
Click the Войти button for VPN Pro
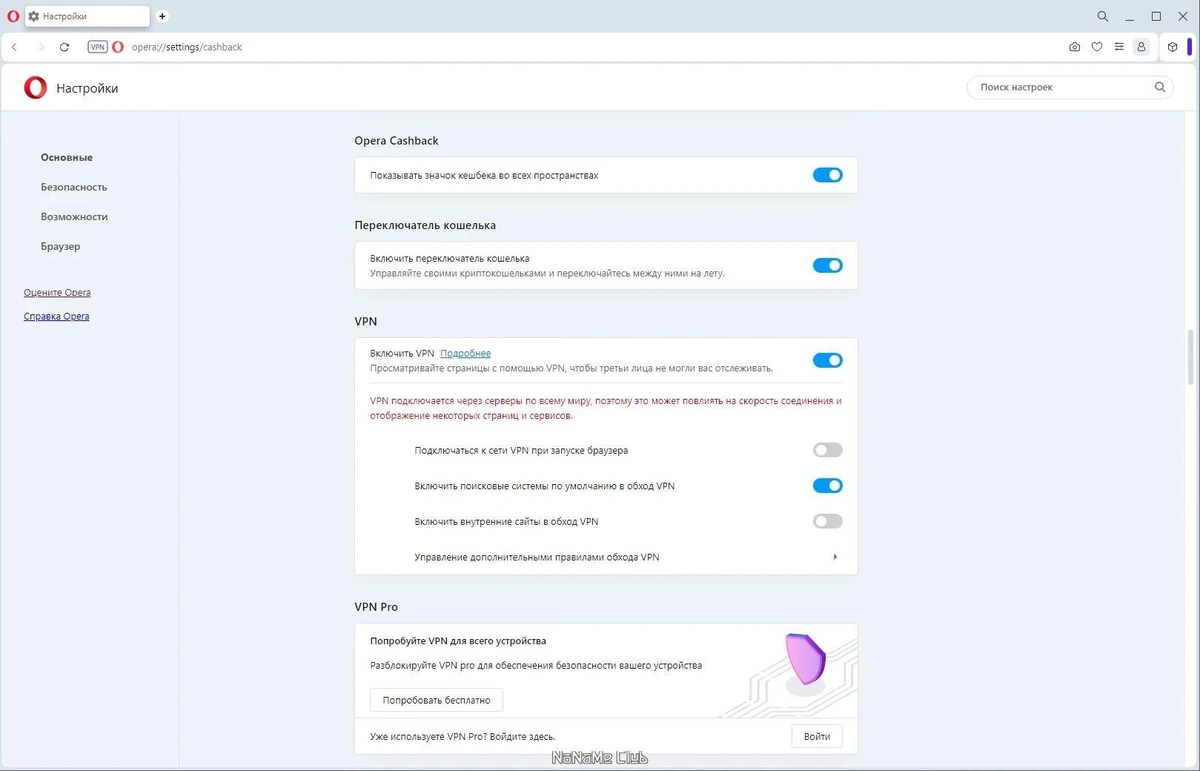pos(817,737)
